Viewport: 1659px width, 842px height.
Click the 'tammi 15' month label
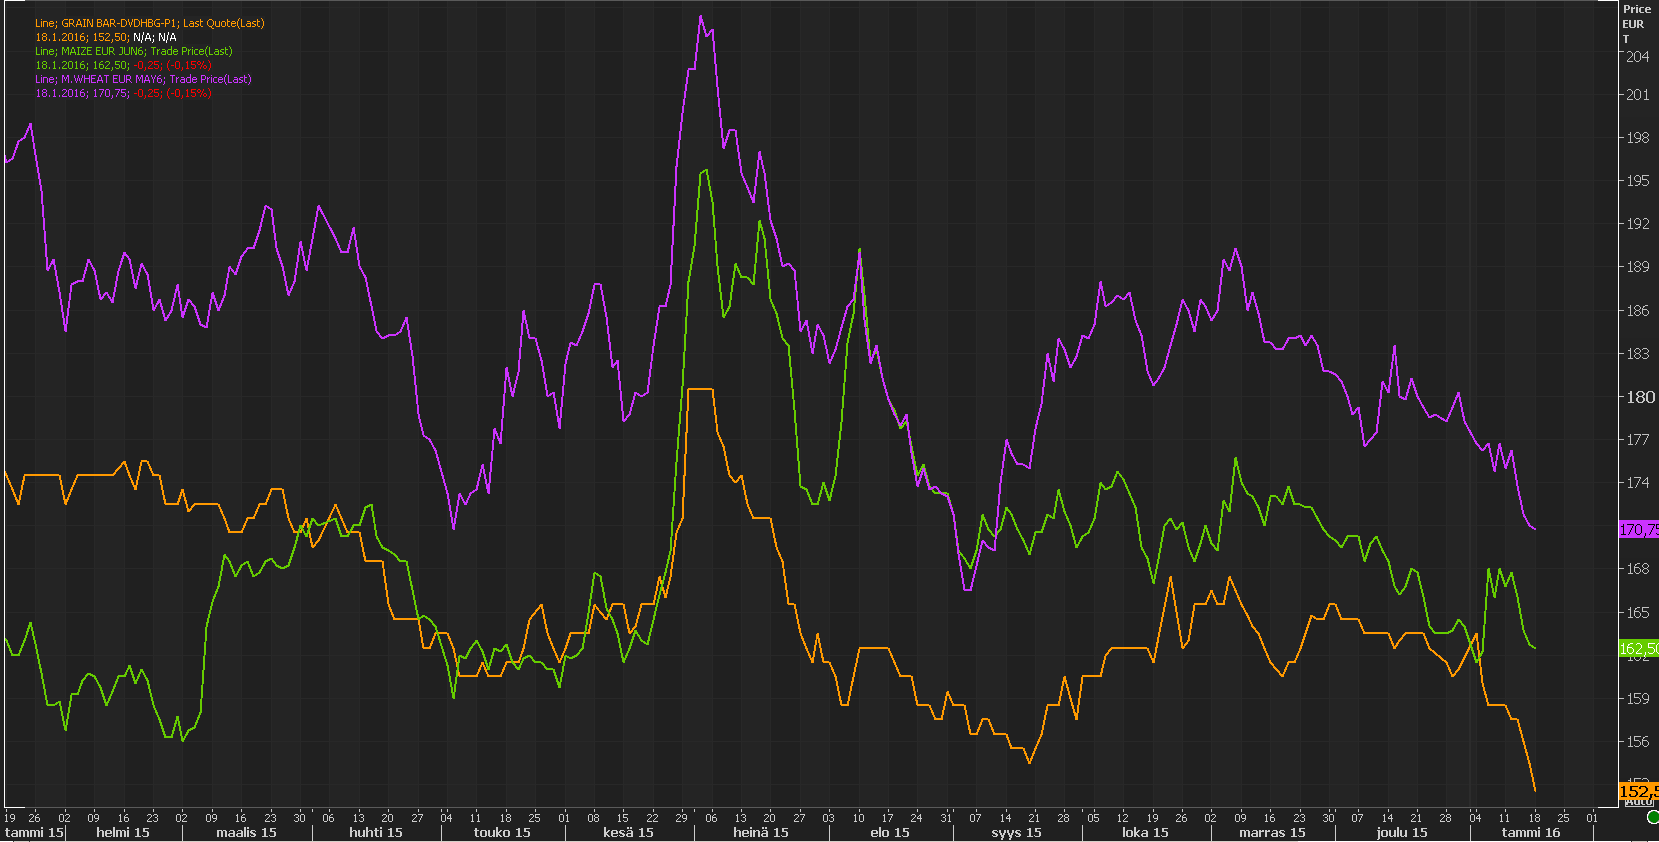coord(34,832)
